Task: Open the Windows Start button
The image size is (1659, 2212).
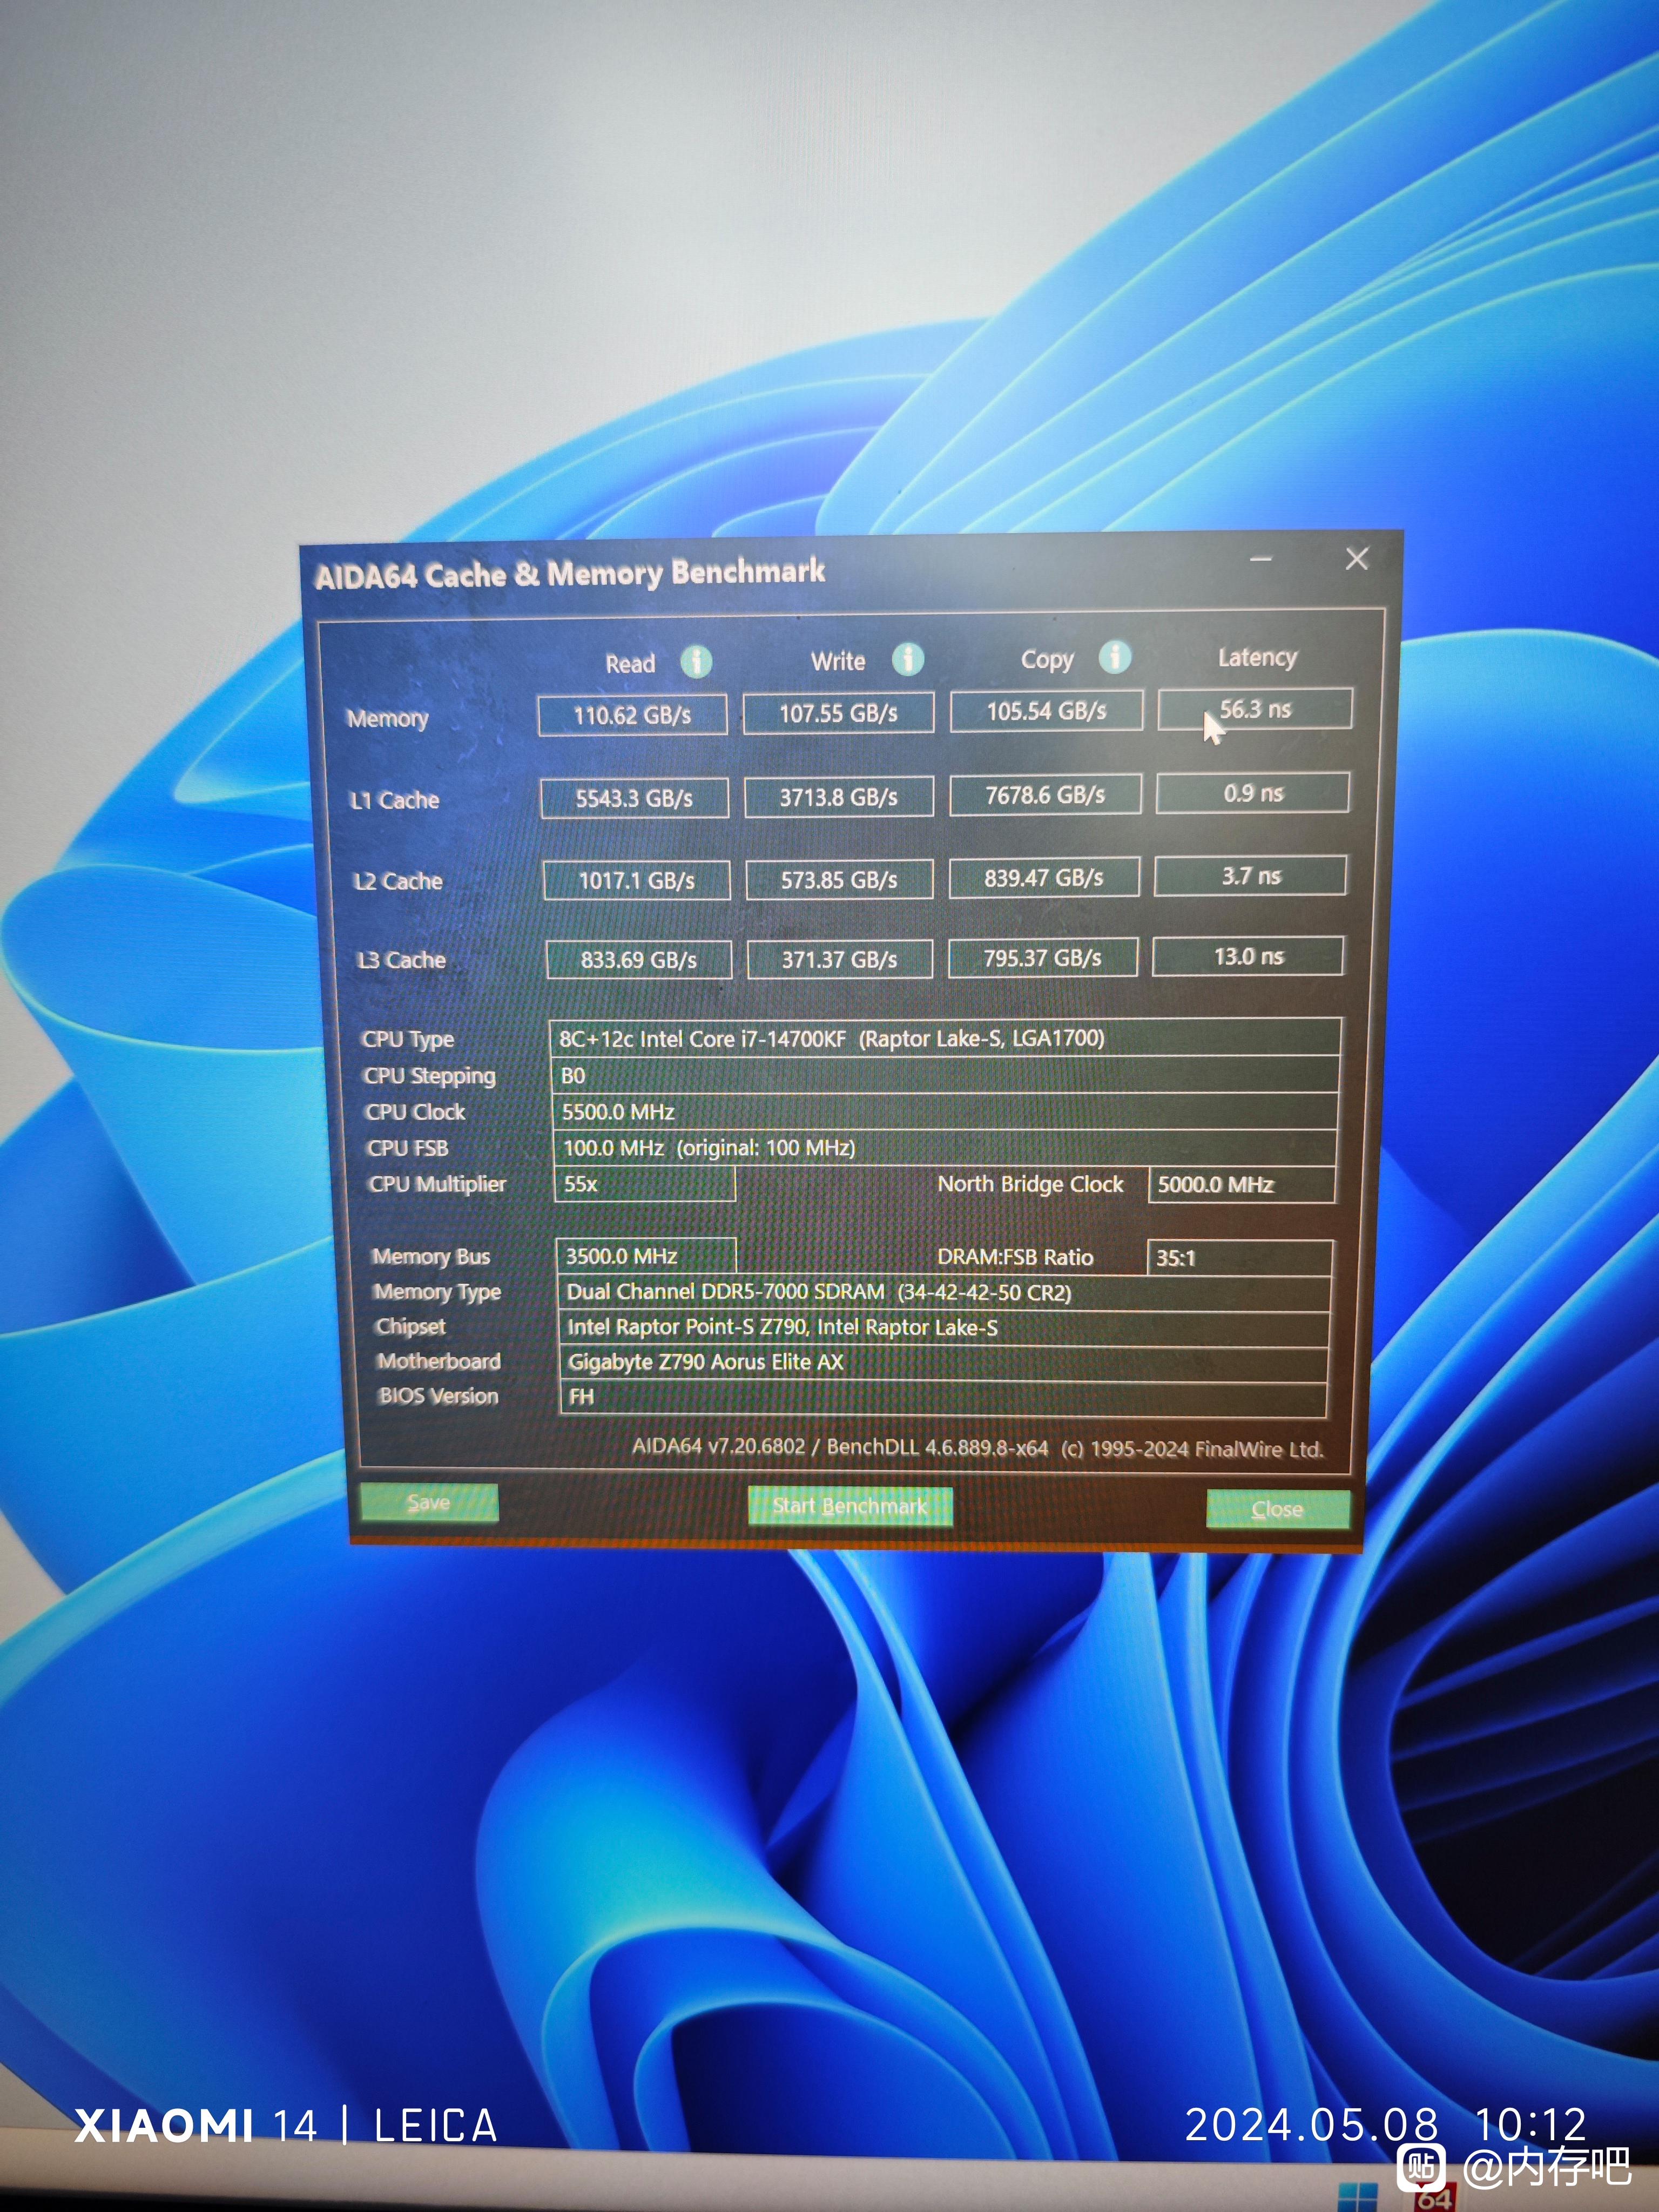Action: point(1358,2197)
